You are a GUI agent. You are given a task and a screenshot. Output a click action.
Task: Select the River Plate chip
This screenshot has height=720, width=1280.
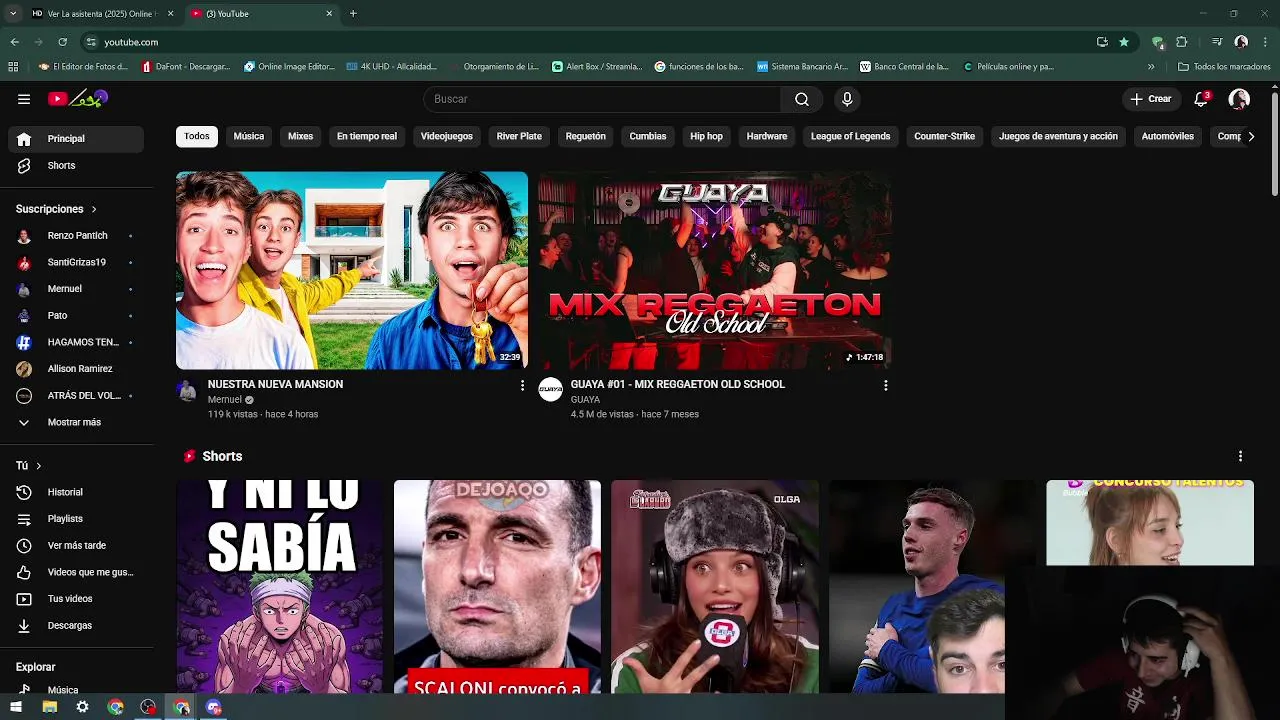pos(519,136)
